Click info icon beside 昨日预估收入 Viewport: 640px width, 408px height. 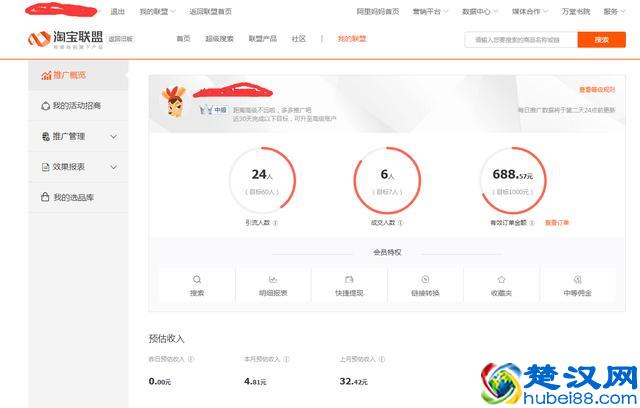pyautogui.click(x=191, y=359)
